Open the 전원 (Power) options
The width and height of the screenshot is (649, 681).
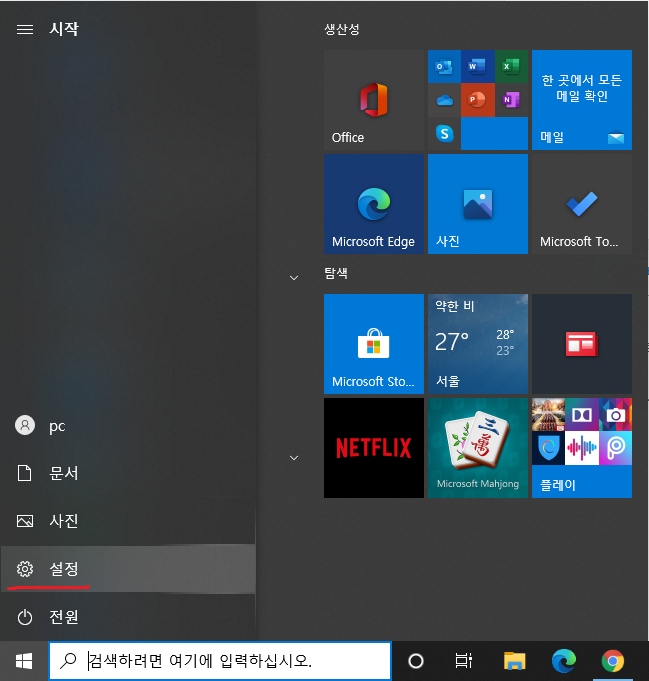point(128,616)
